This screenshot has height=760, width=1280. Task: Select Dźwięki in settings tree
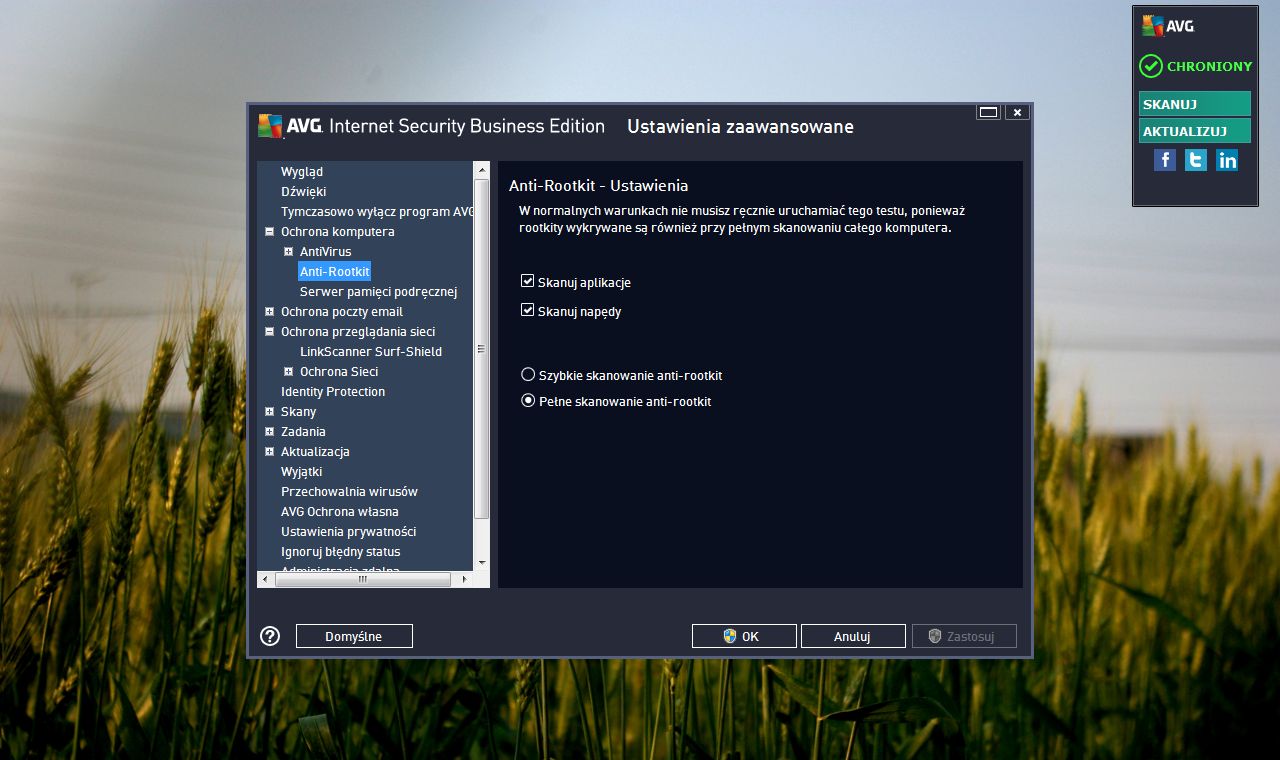(303, 191)
